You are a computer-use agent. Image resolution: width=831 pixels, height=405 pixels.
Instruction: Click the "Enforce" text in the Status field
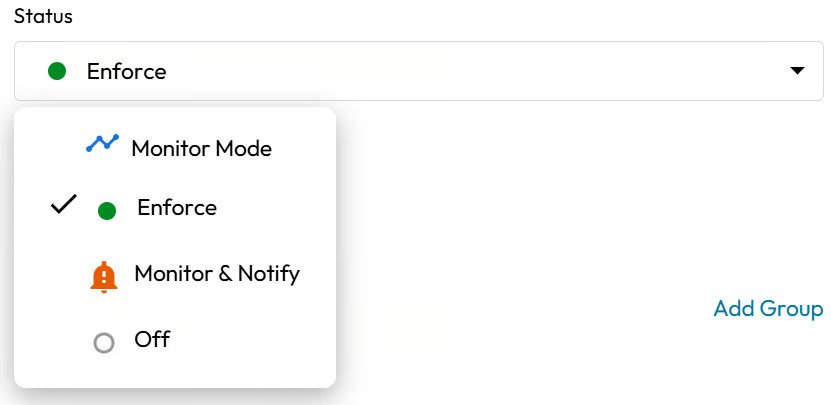[126, 72]
